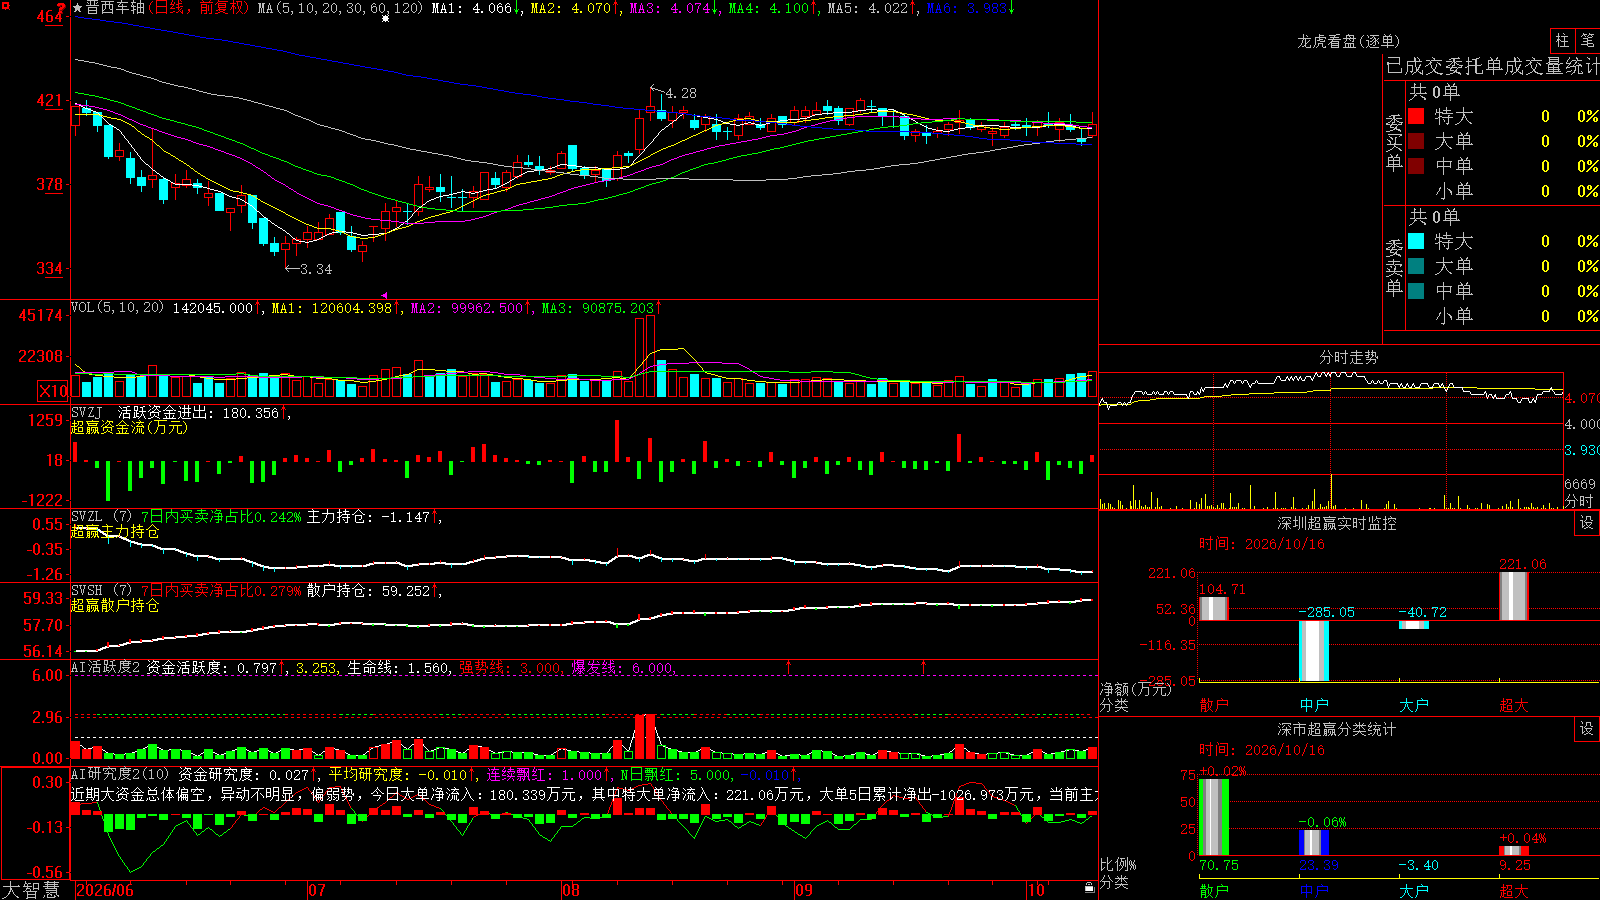Click the cyan 特大 sell-order swatch

1416,241
